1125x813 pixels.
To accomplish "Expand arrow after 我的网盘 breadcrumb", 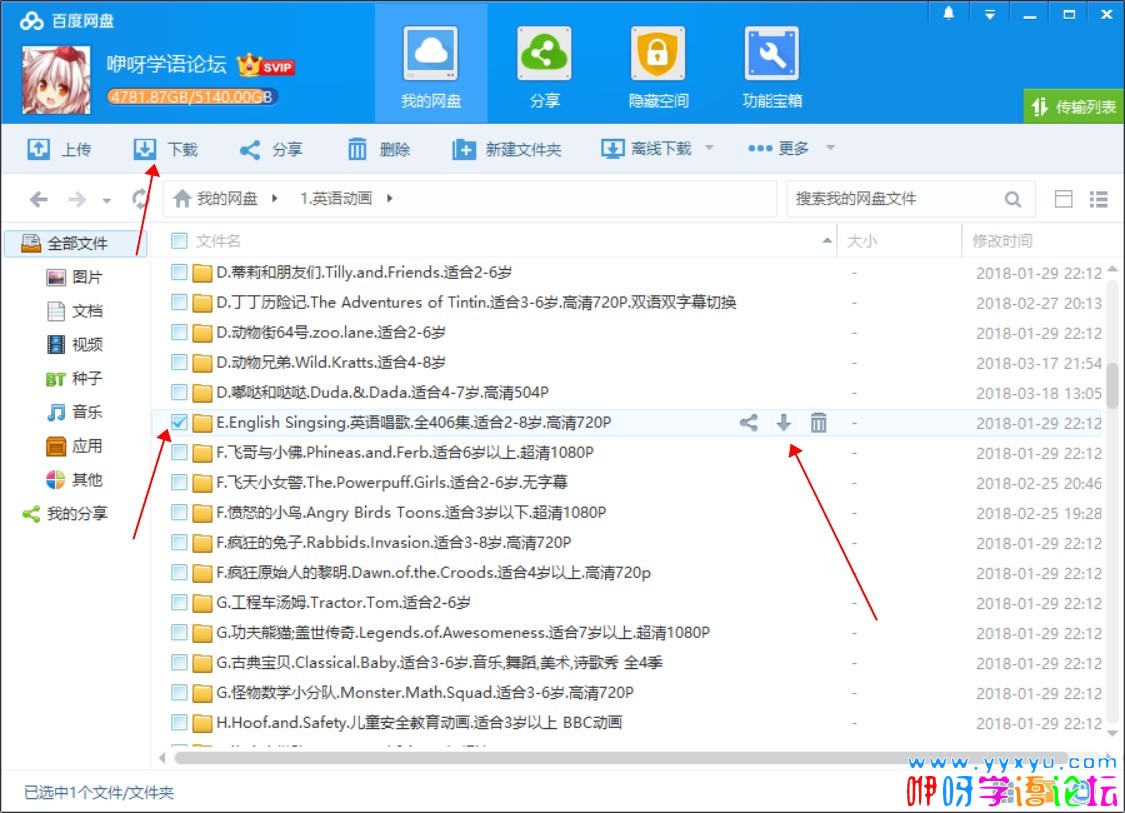I will coord(274,199).
